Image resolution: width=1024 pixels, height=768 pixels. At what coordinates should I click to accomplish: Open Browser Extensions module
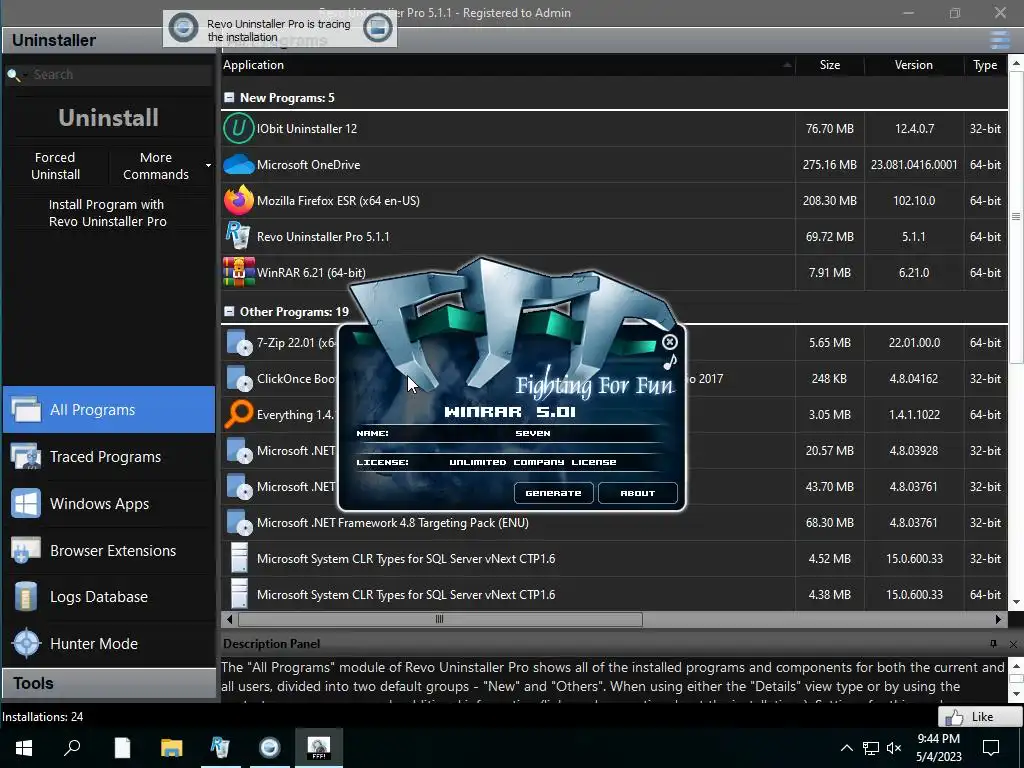pyautogui.click(x=109, y=551)
